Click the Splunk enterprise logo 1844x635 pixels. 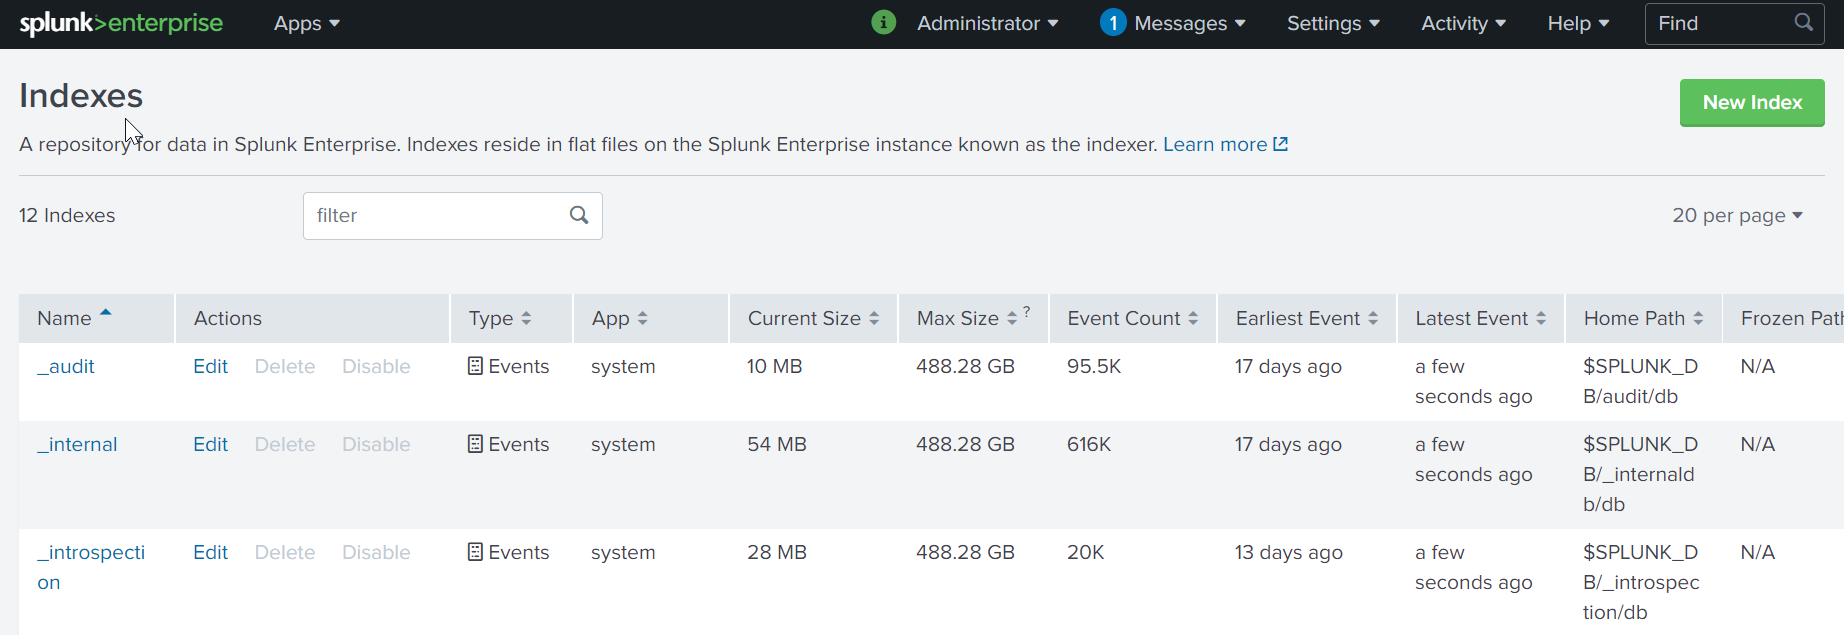point(121,23)
